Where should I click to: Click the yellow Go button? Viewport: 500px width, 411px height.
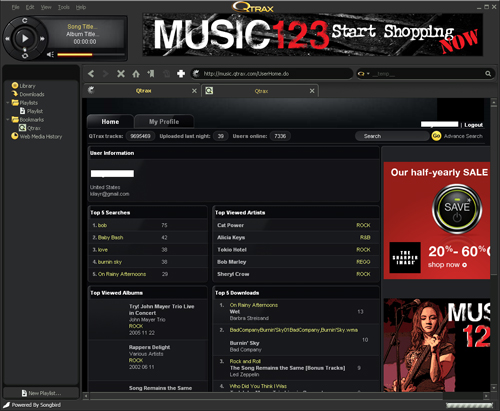pos(436,136)
